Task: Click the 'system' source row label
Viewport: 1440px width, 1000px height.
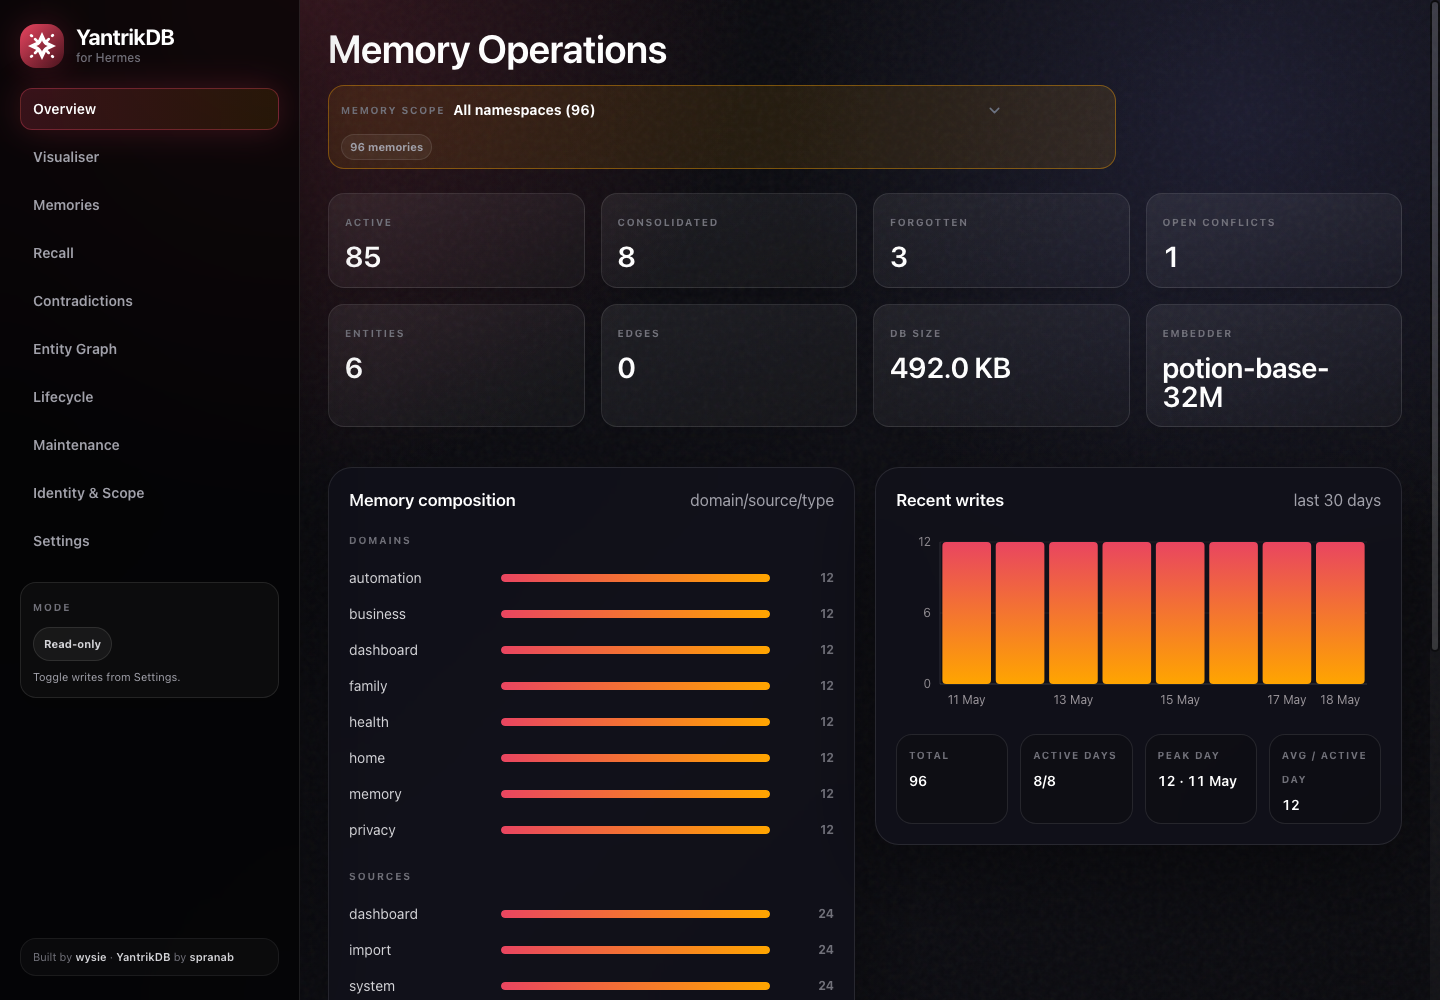Action: click(372, 986)
